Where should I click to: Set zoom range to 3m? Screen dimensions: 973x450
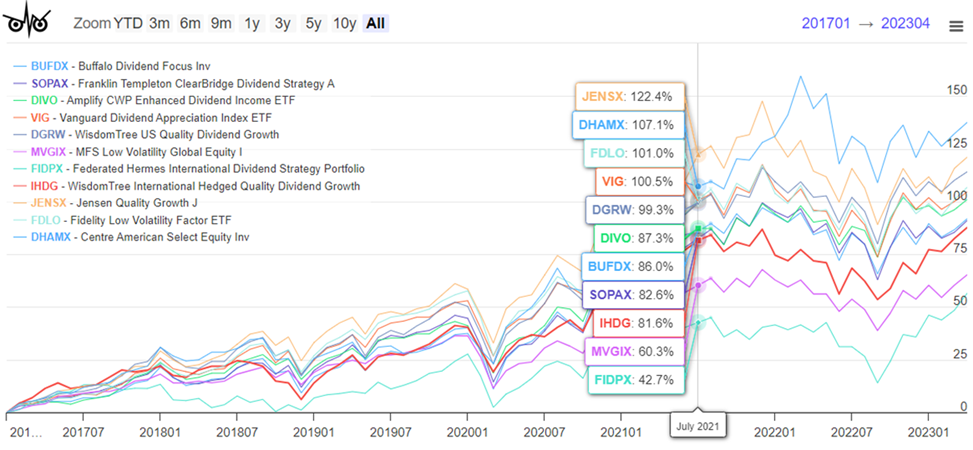pyautogui.click(x=159, y=23)
